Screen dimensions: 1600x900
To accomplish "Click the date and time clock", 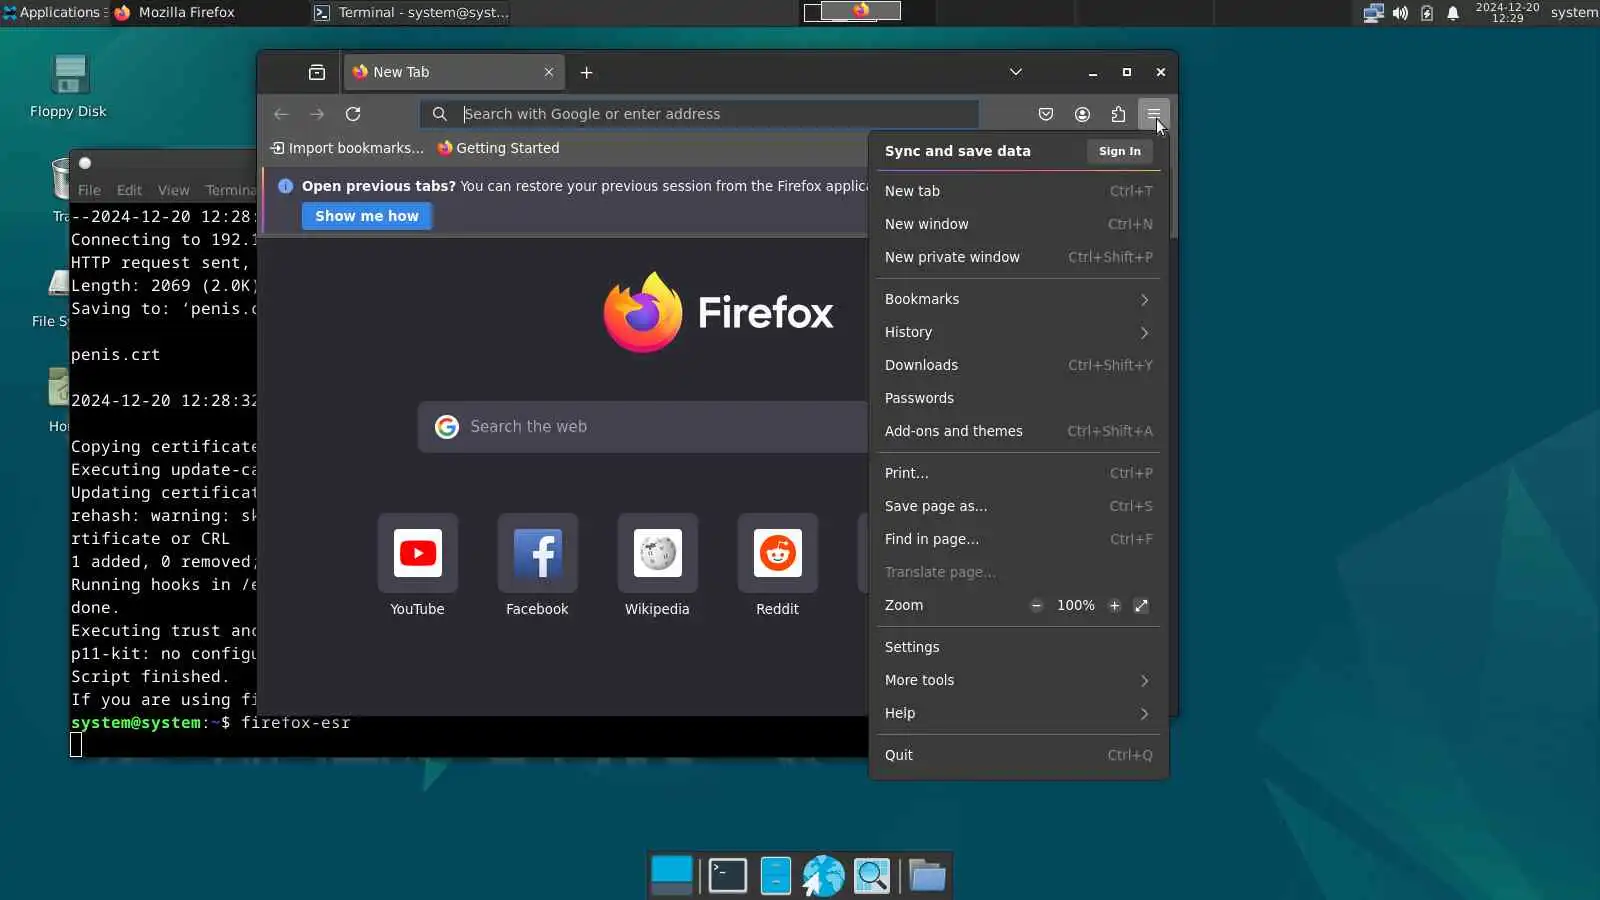I will [x=1507, y=12].
